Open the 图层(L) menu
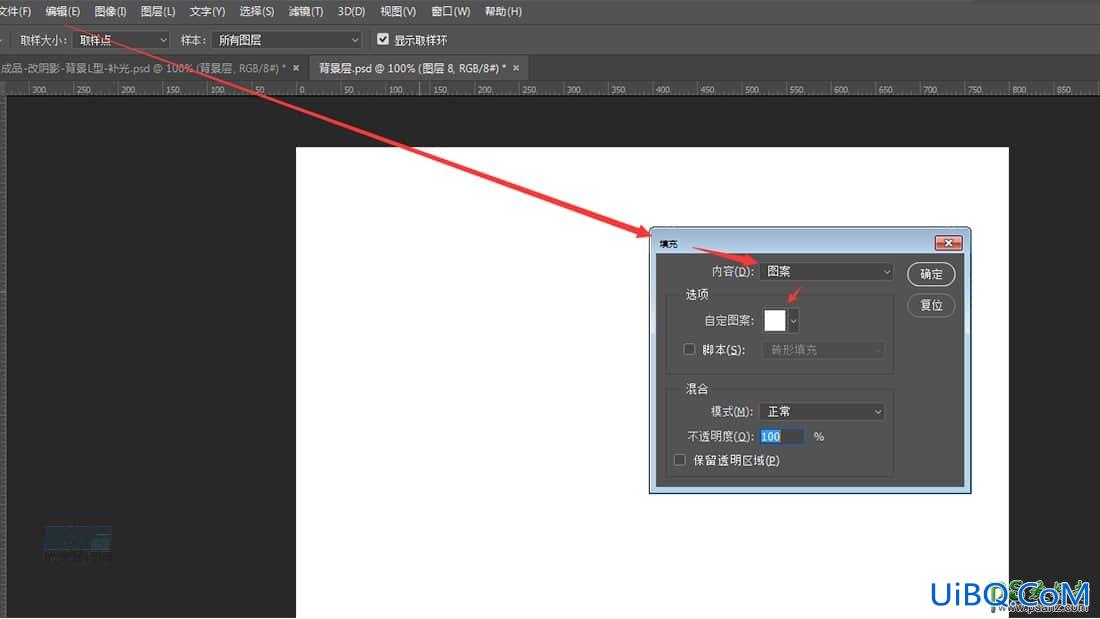The width and height of the screenshot is (1100, 619). [157, 11]
